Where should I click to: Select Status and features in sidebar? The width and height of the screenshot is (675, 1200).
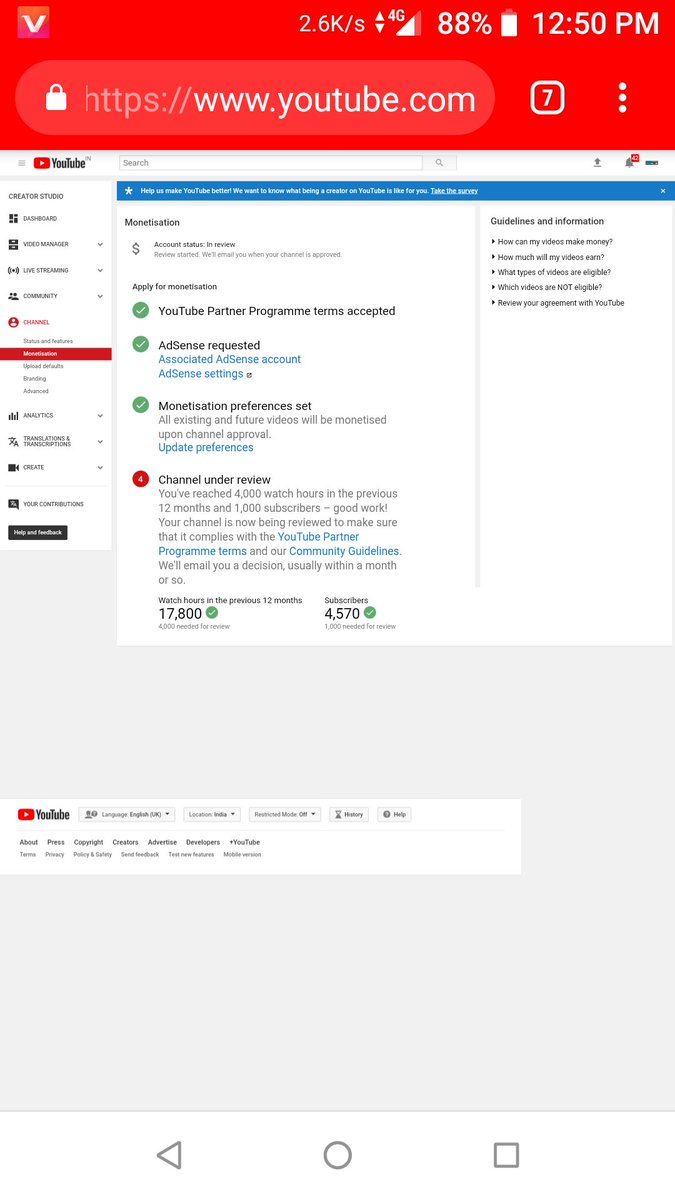pyautogui.click(x=48, y=341)
